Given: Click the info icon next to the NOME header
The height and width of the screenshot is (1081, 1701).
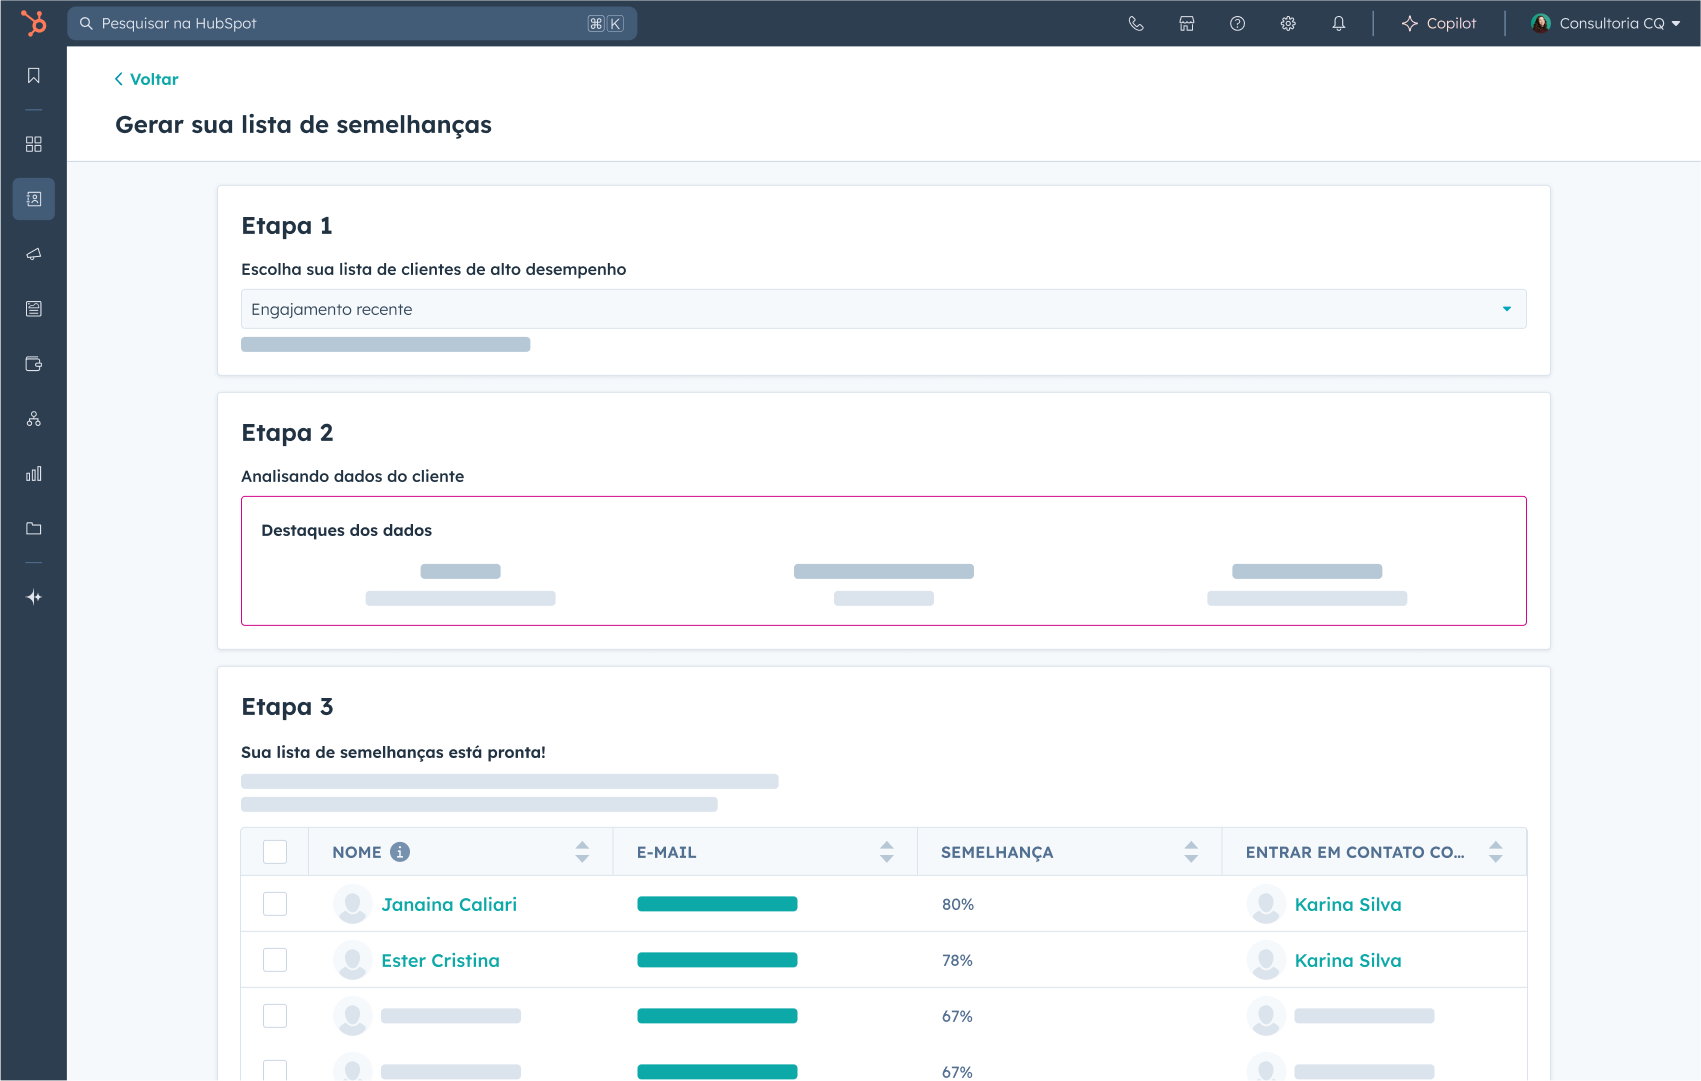Looking at the screenshot, I should (400, 852).
